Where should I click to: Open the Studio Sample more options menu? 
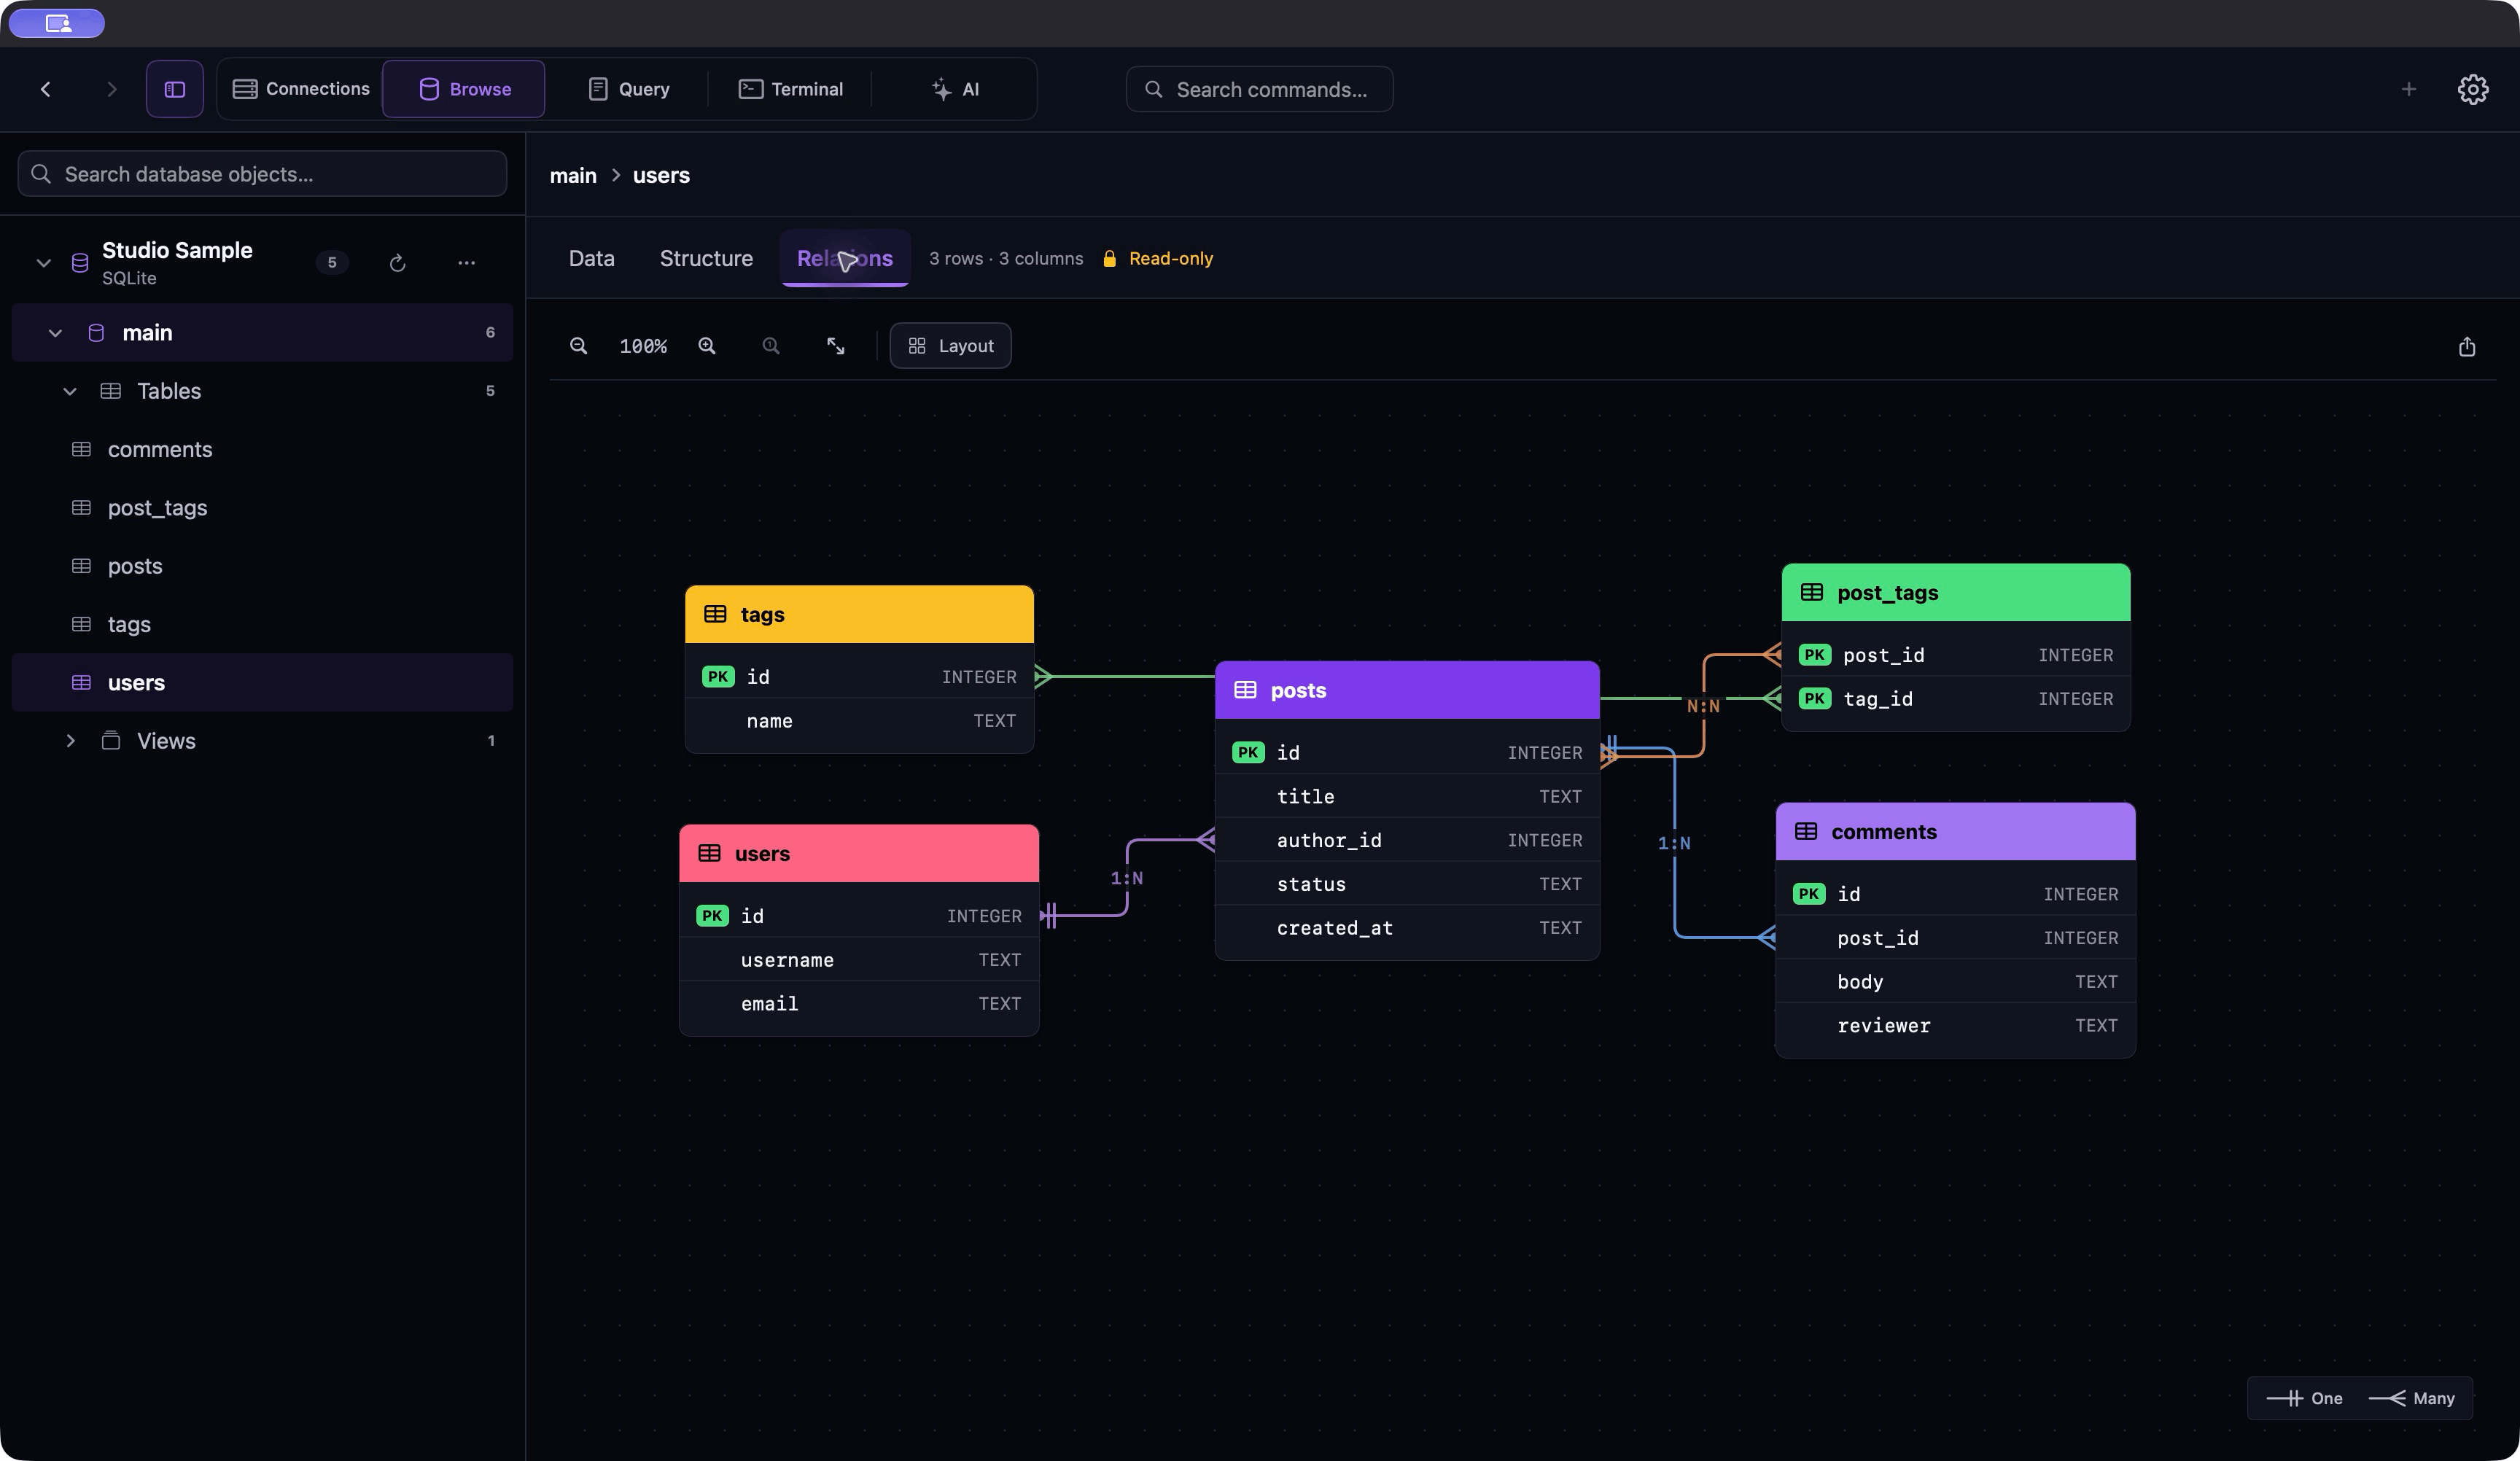466,263
